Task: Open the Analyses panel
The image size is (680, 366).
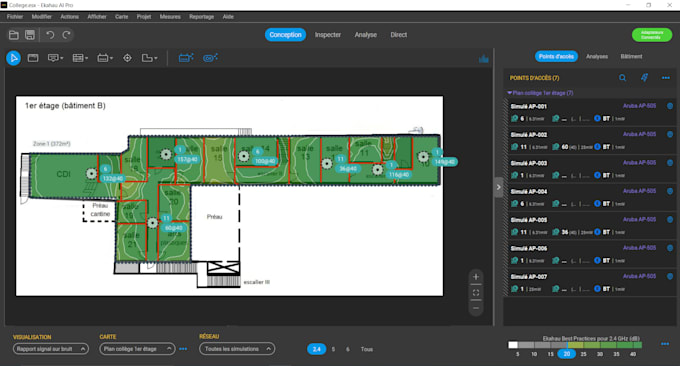Action: [597, 56]
